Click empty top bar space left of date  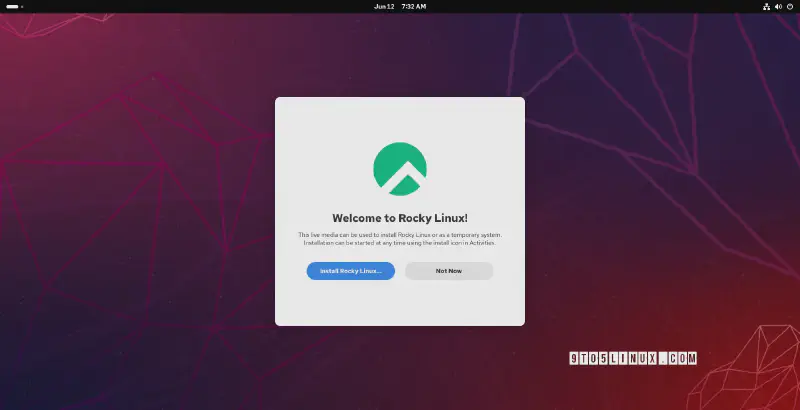tap(200, 6)
